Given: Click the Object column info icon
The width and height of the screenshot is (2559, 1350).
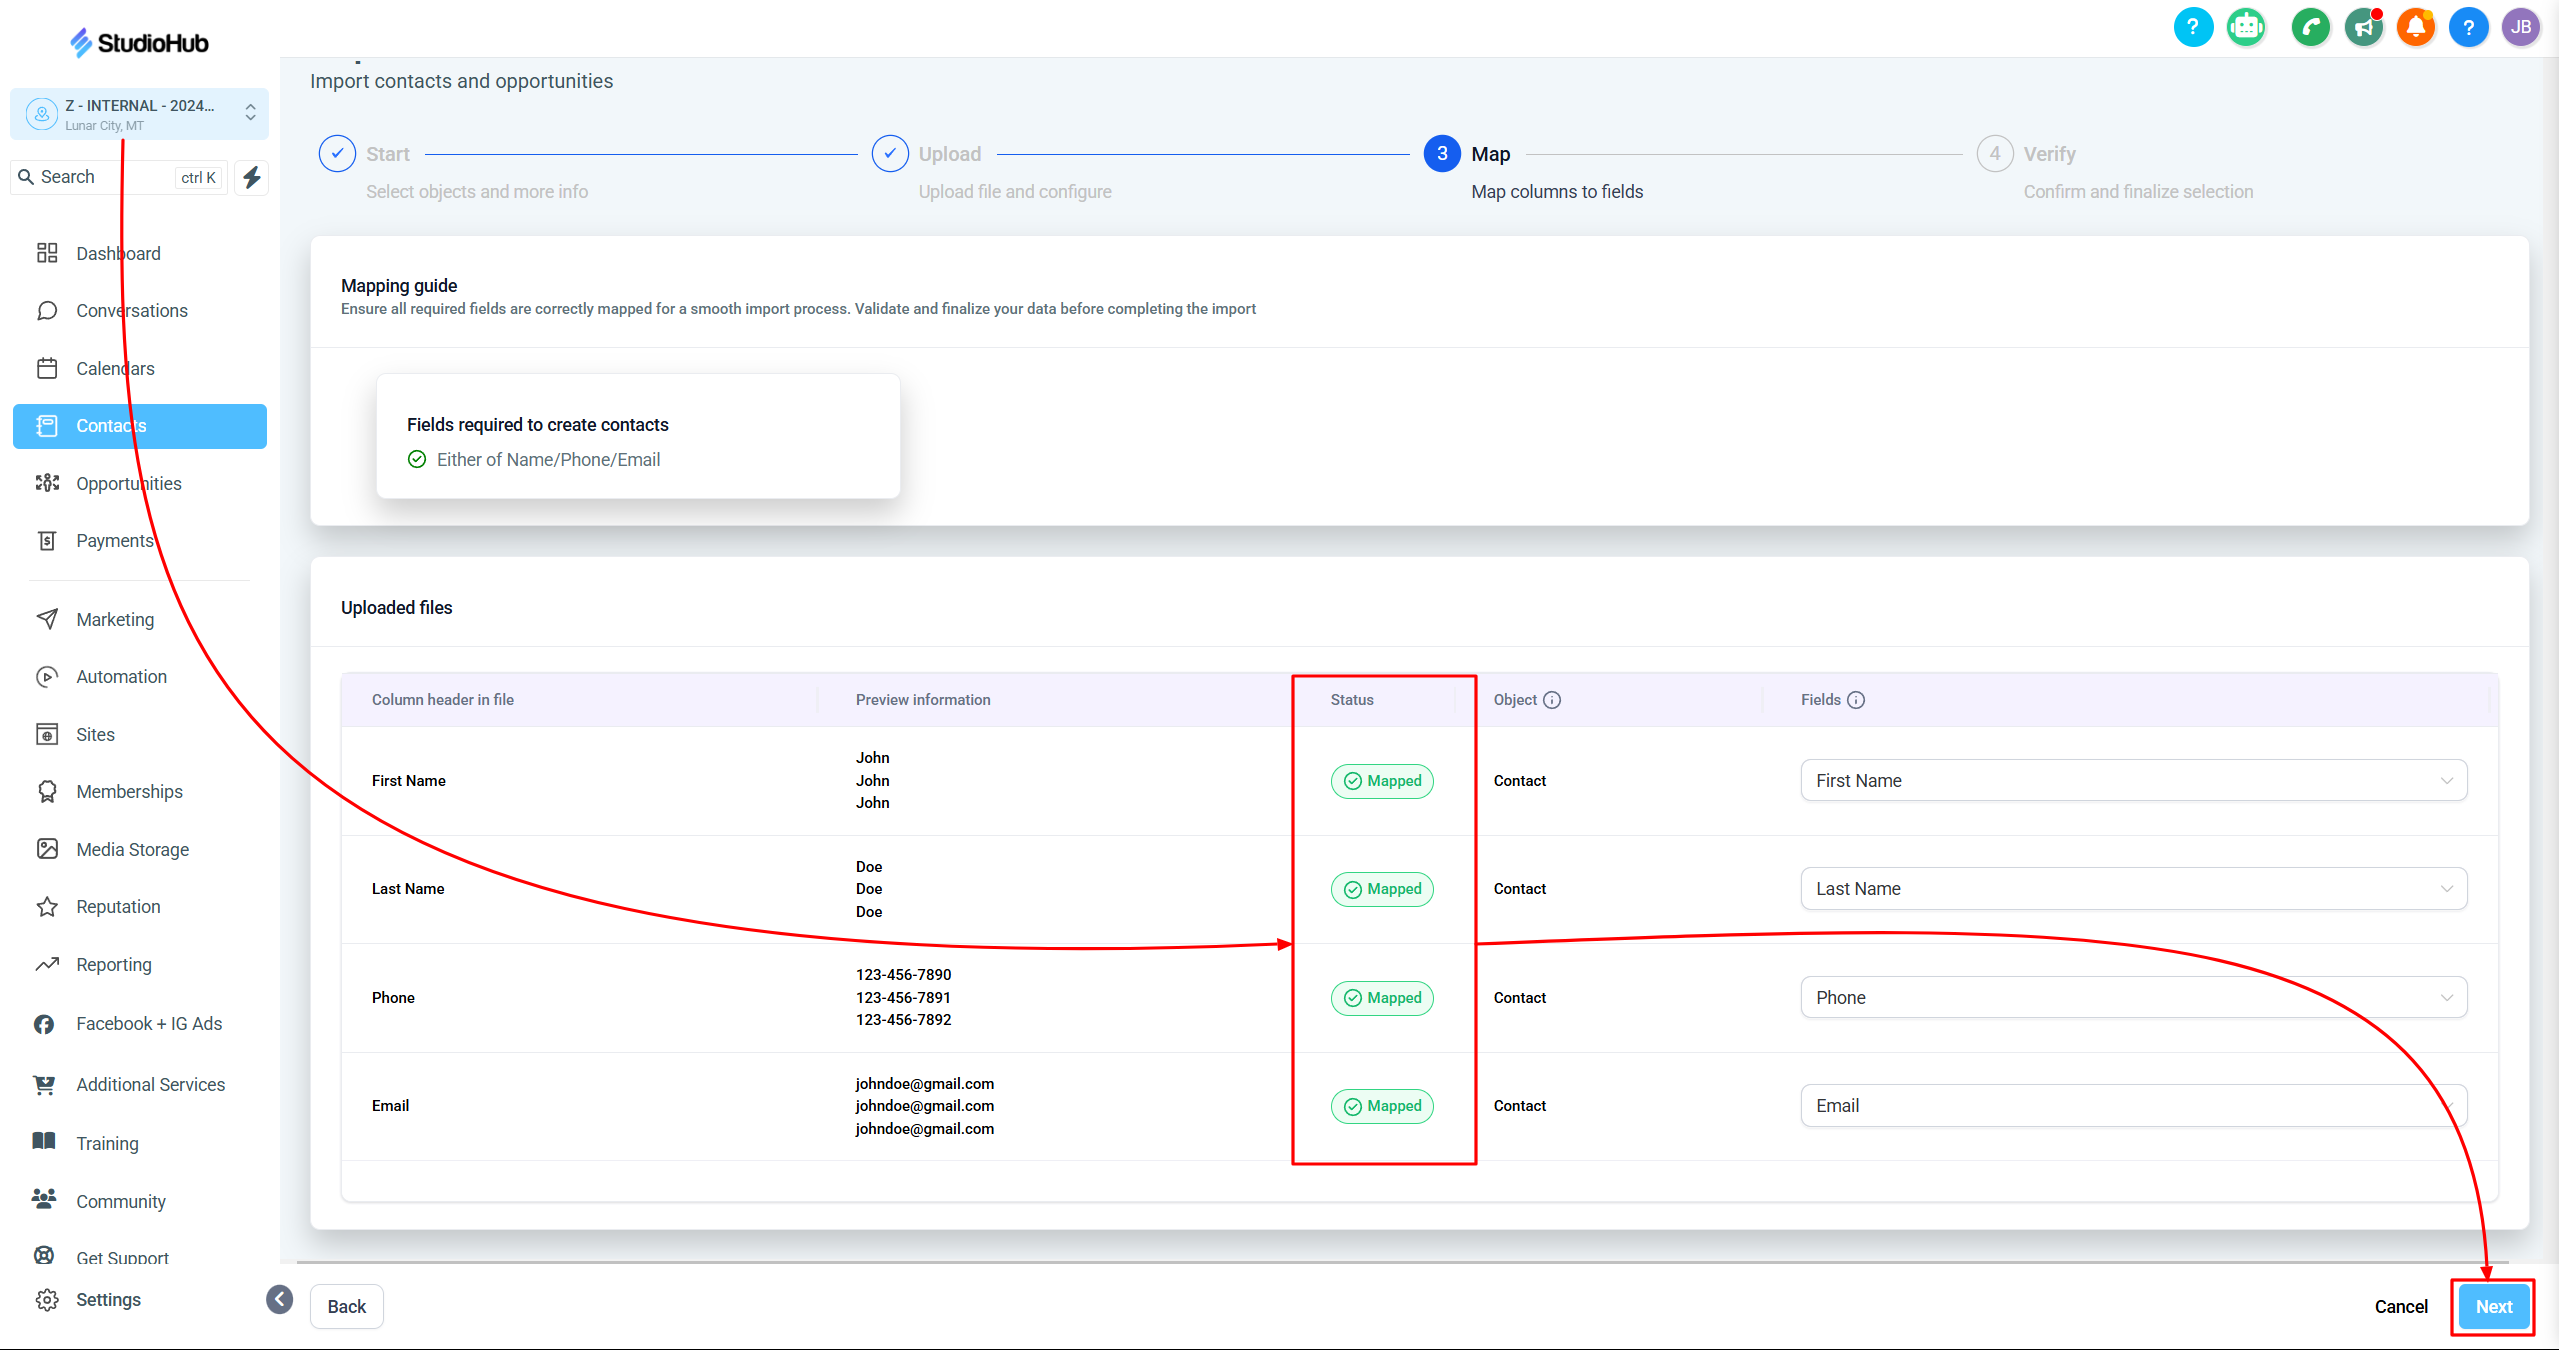Looking at the screenshot, I should (x=1552, y=700).
